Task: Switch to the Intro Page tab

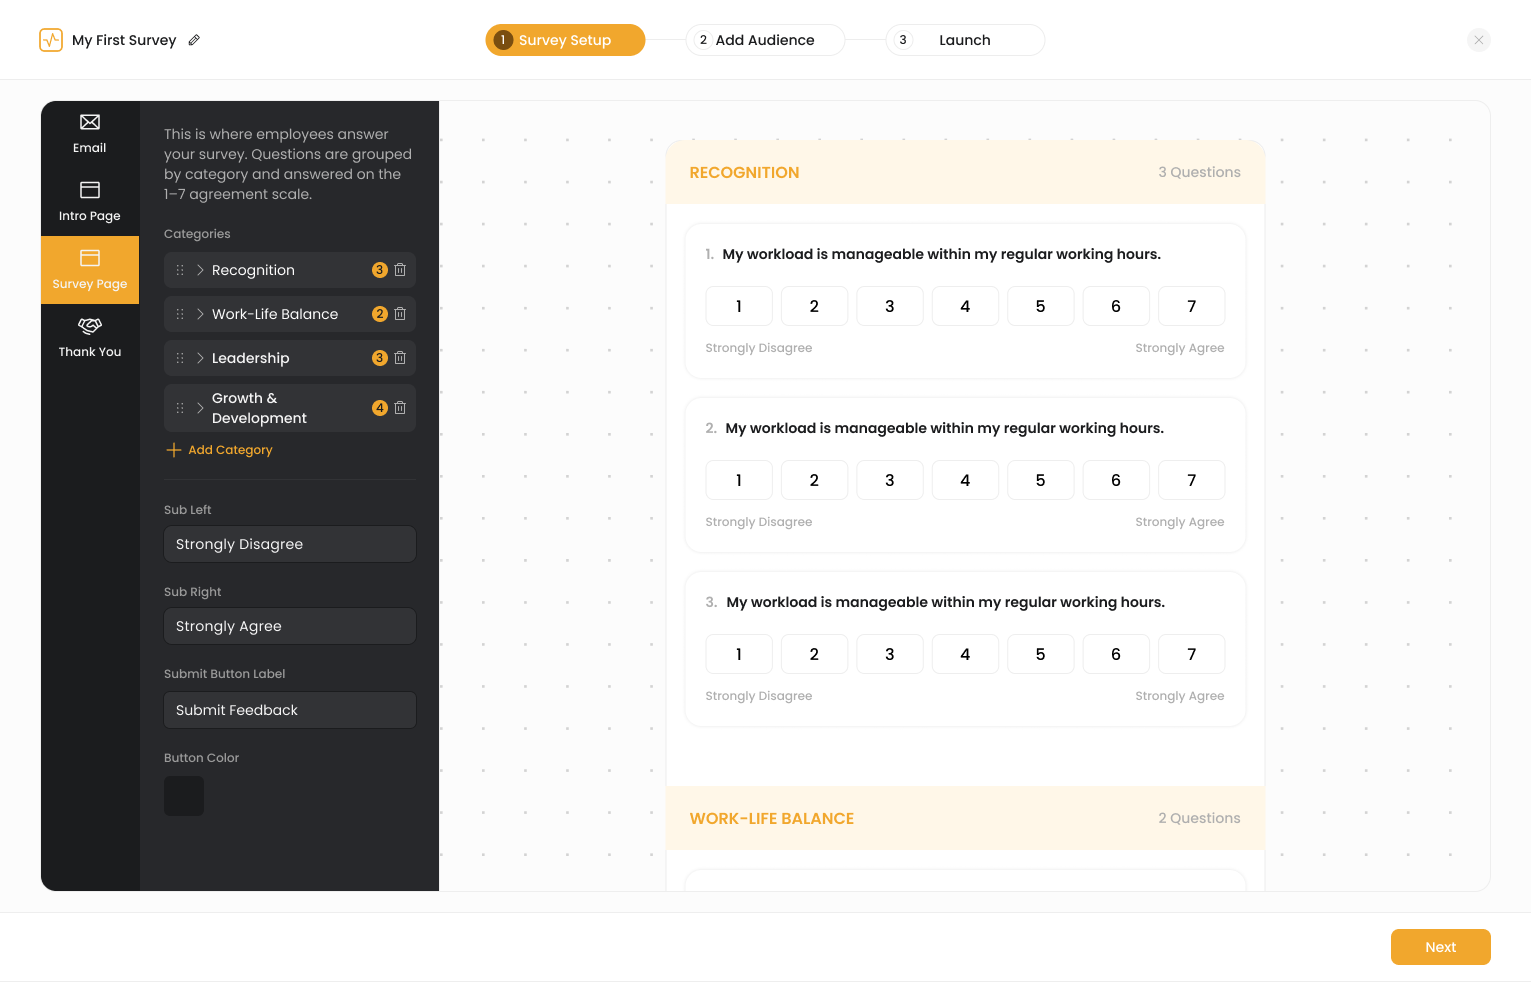Action: point(90,202)
